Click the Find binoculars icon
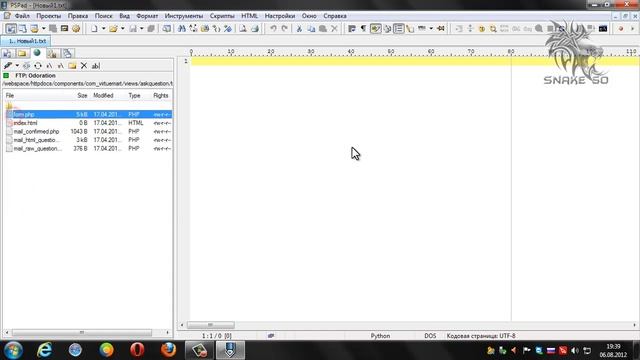The height and width of the screenshot is (360, 640). tap(182, 29)
